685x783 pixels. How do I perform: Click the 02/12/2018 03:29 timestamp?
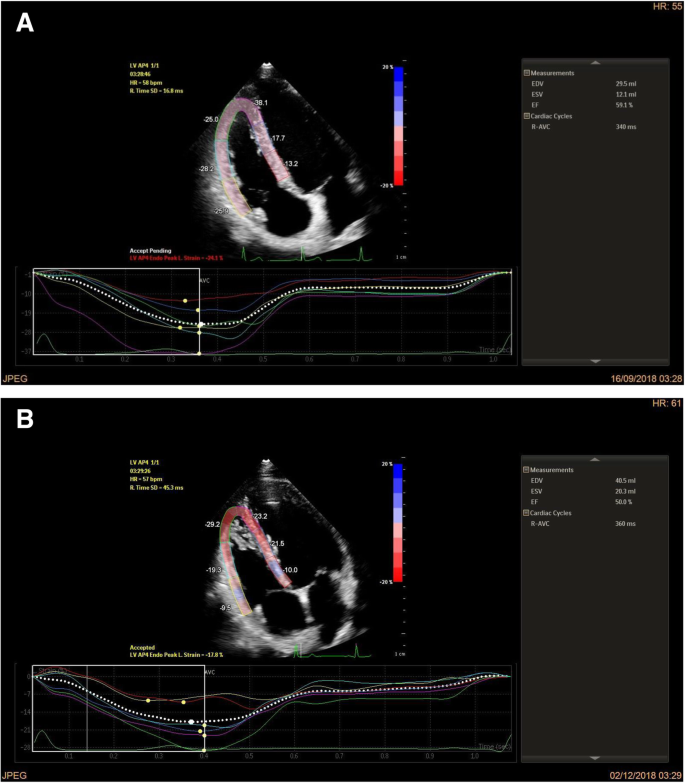point(647,776)
